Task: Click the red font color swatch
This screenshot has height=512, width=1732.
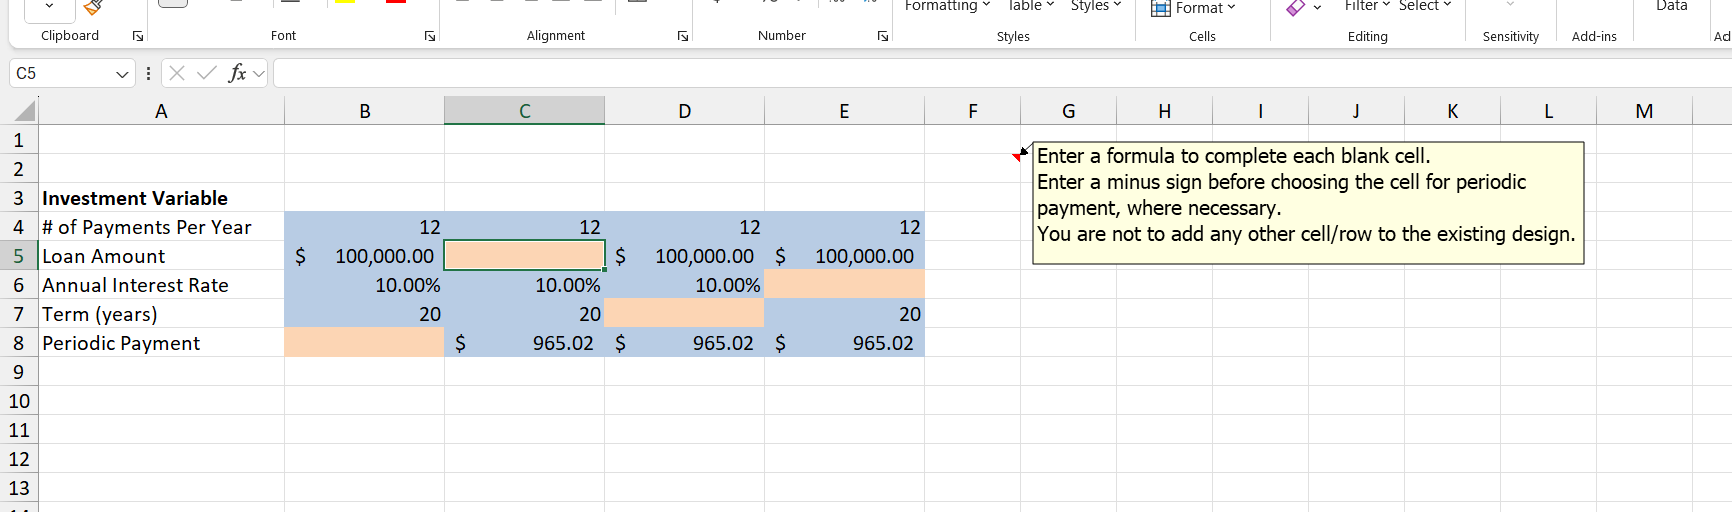Action: coord(396,2)
